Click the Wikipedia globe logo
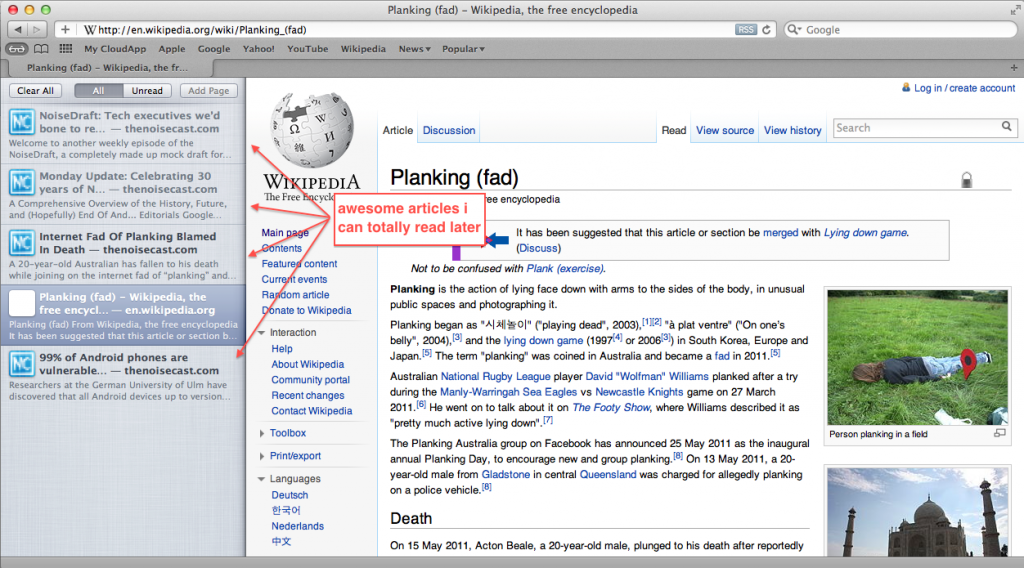This screenshot has height=568, width=1024. click(312, 129)
